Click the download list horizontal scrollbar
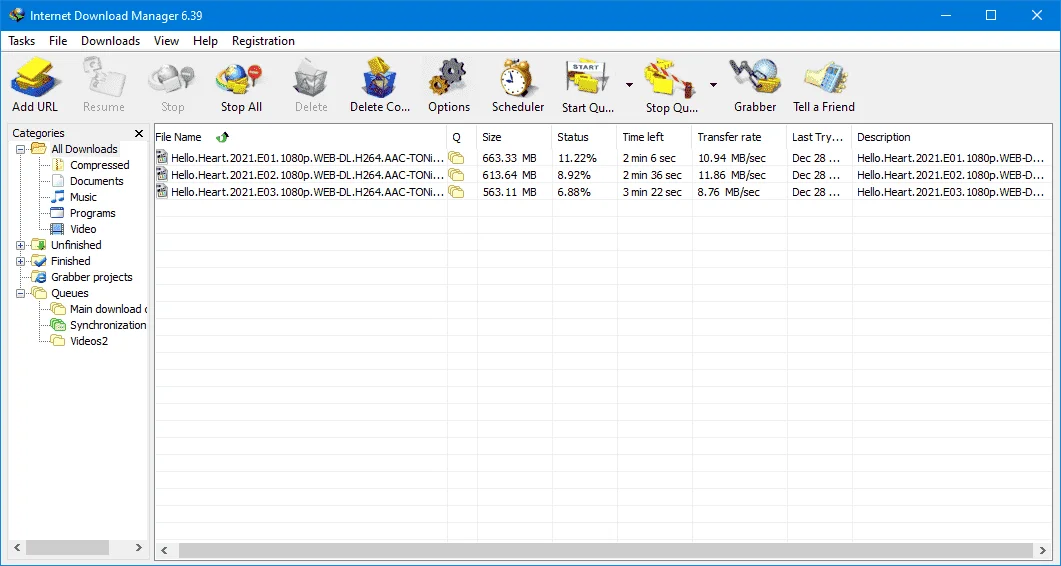This screenshot has height=566, width=1061. tap(604, 550)
